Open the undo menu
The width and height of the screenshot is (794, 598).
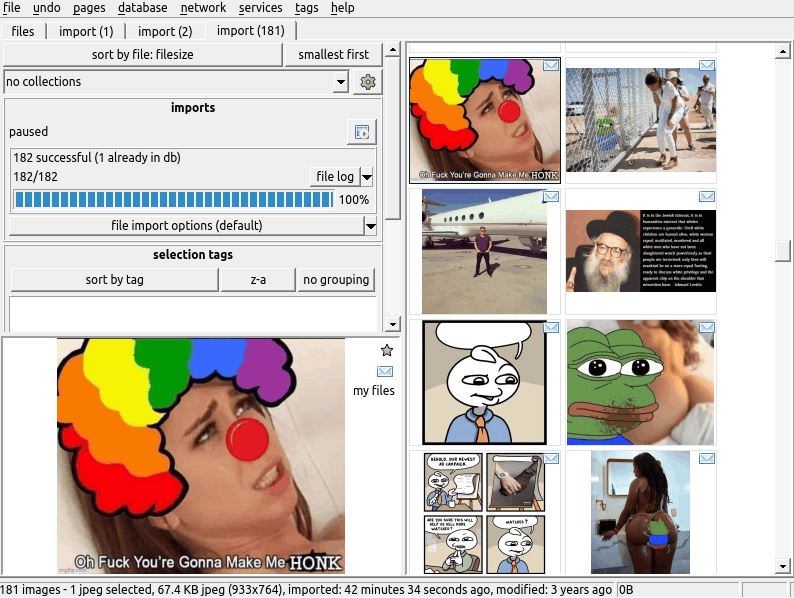pos(47,8)
